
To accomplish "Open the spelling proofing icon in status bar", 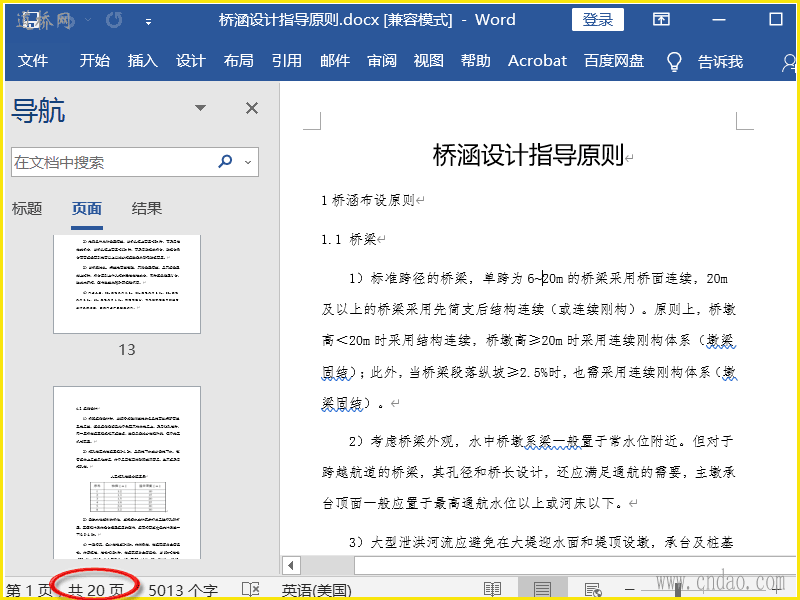I will click(x=251, y=590).
